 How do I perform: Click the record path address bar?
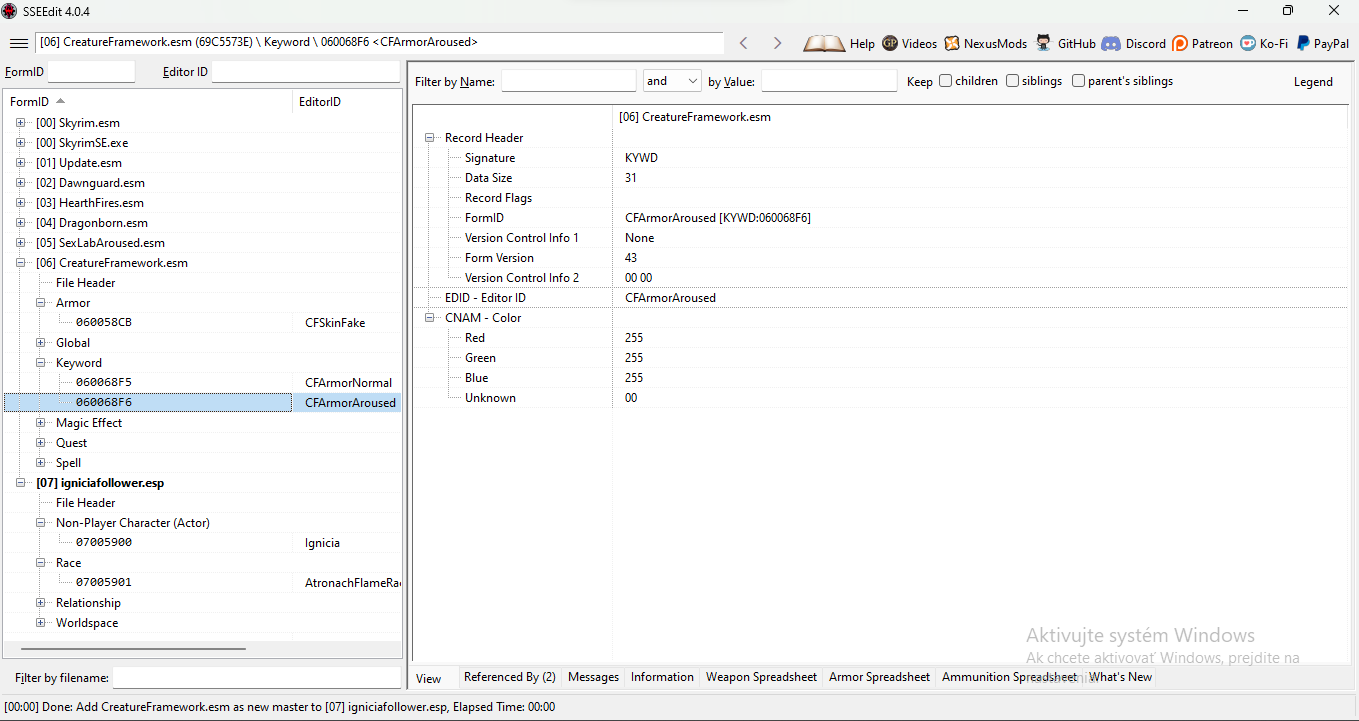pos(379,43)
